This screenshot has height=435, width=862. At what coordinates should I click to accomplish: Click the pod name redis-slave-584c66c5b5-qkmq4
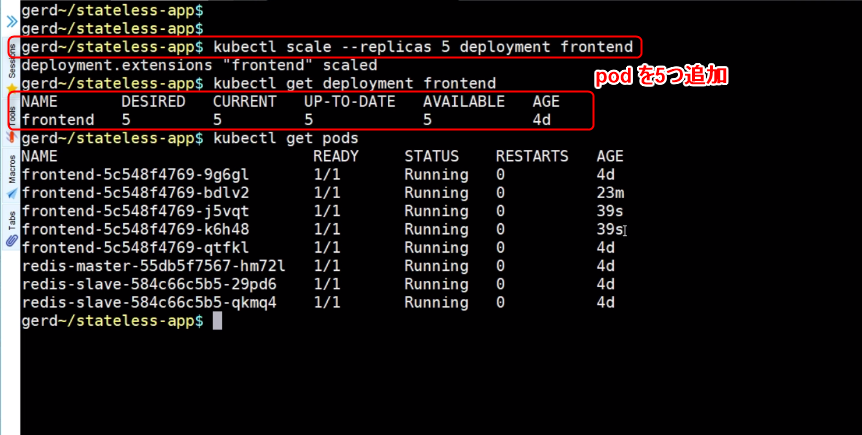pyautogui.click(x=148, y=302)
